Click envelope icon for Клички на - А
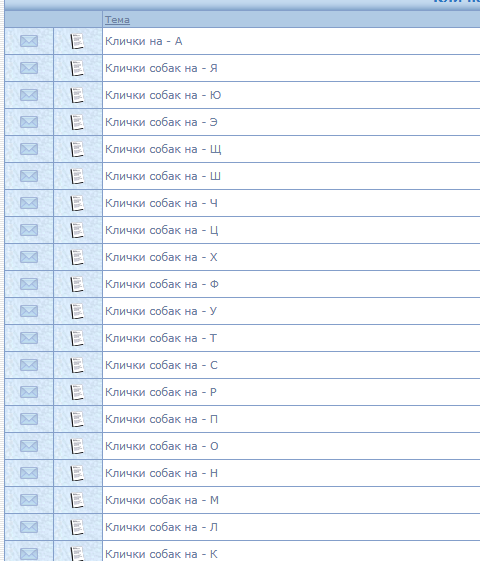The height and width of the screenshot is (561, 480). [29, 41]
